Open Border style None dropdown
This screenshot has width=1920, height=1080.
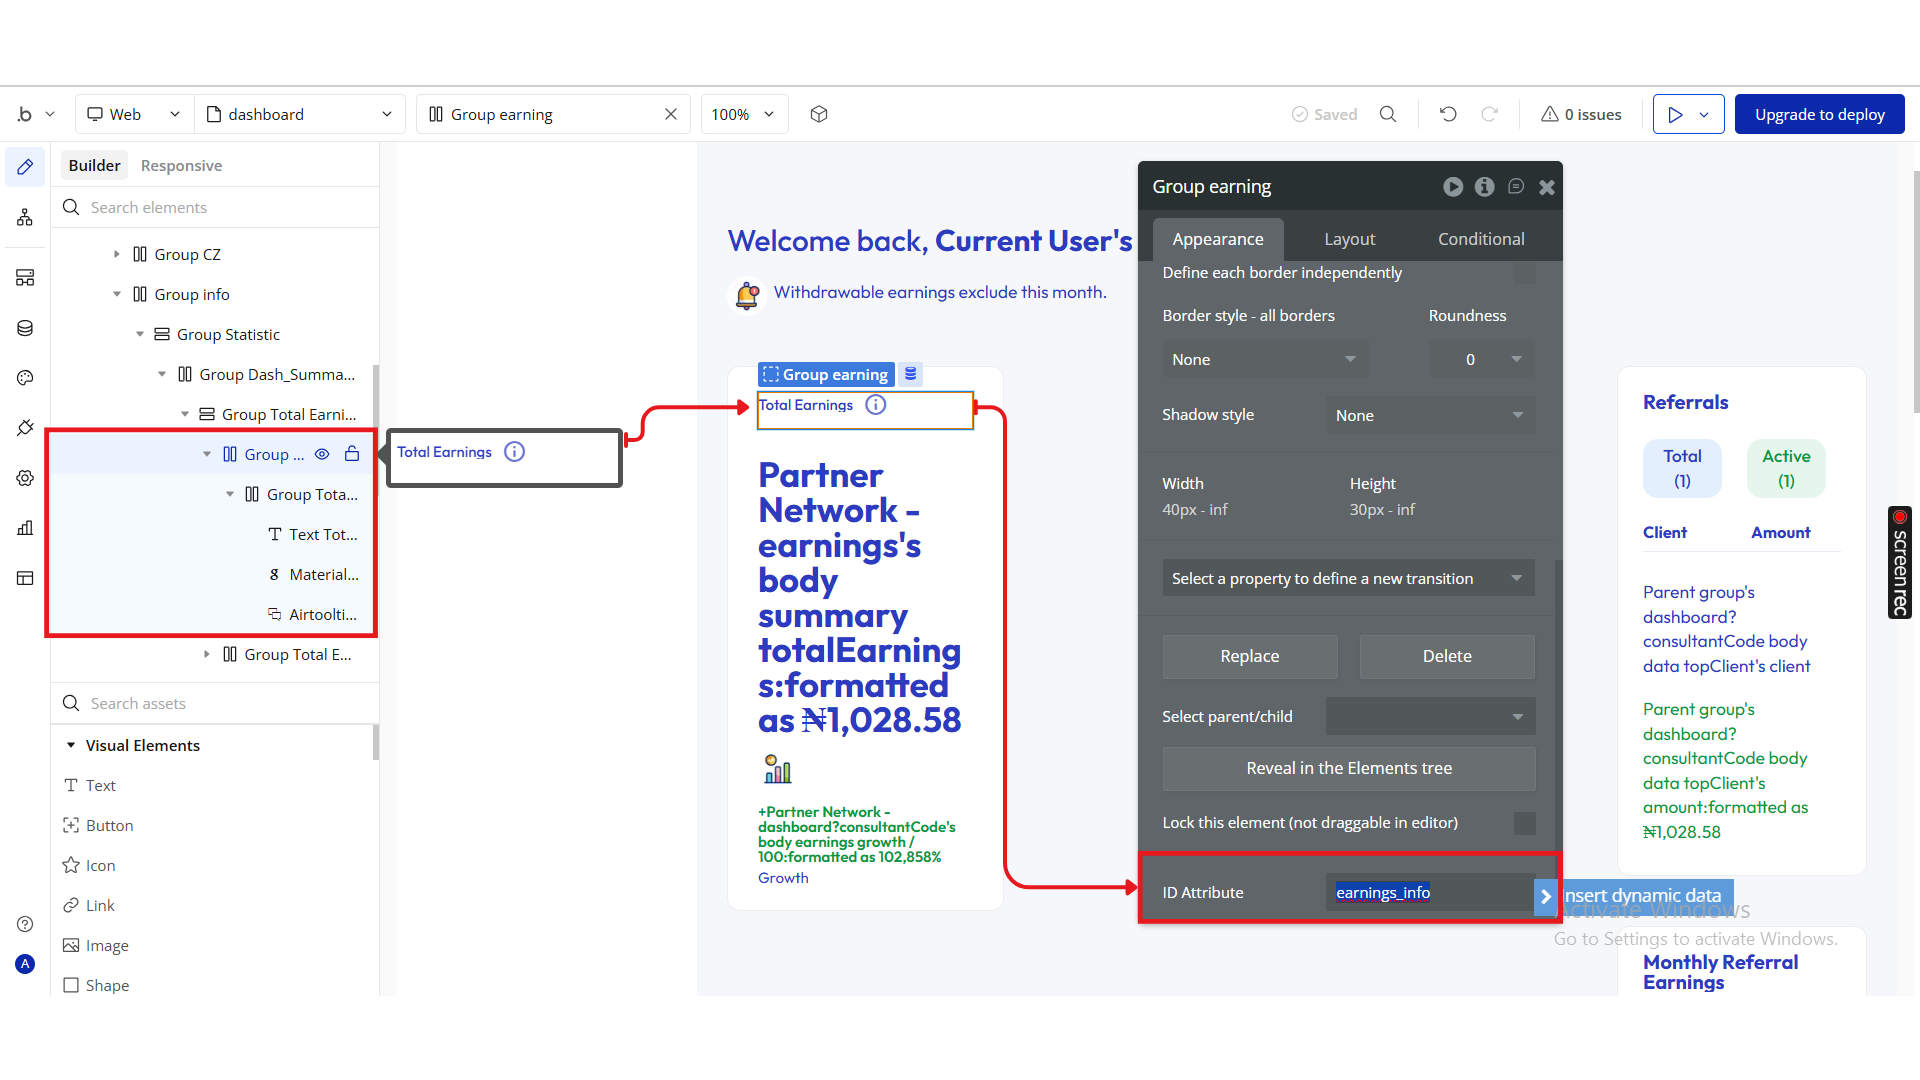(1264, 359)
